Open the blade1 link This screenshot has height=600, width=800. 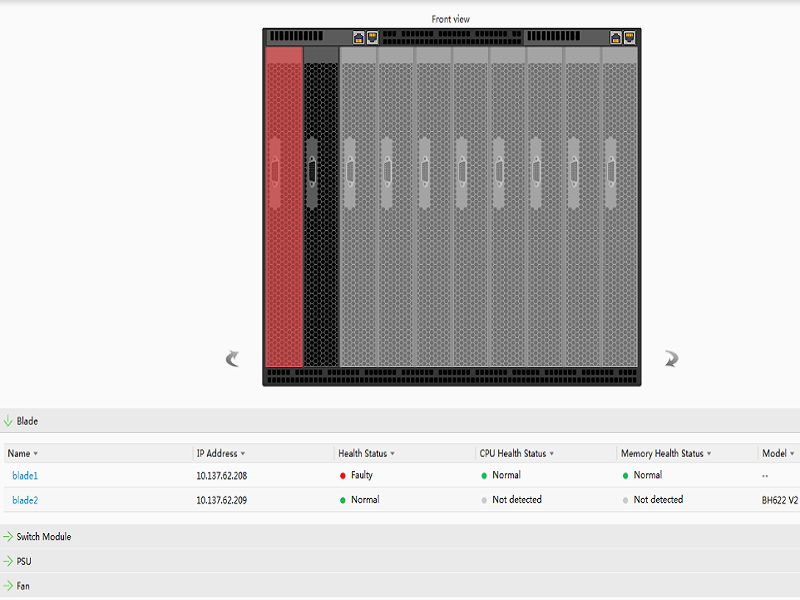[x=25, y=476]
